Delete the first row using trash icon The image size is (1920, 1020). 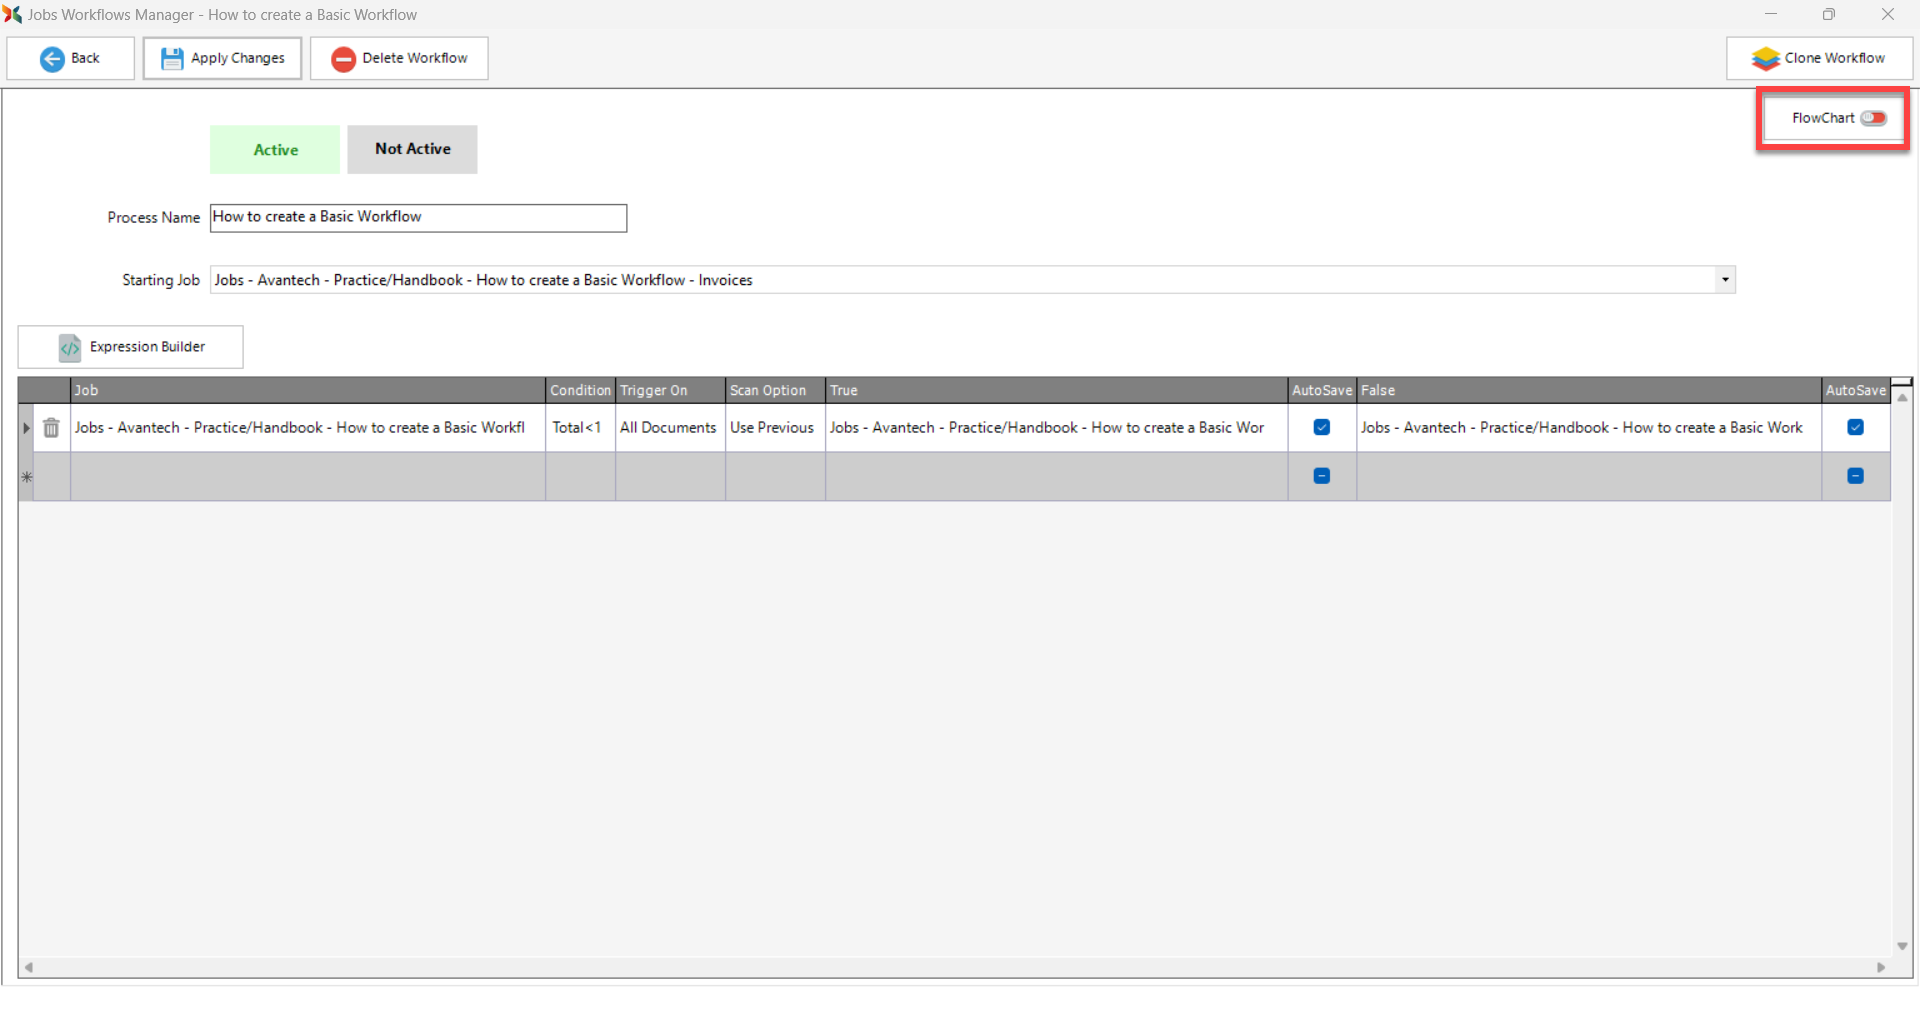(x=51, y=428)
